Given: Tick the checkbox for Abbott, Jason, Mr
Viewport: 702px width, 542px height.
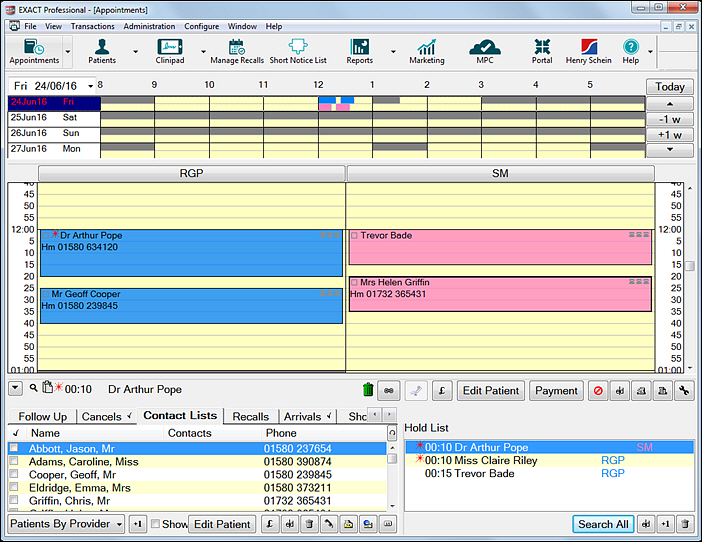Looking at the screenshot, I should (x=14, y=448).
